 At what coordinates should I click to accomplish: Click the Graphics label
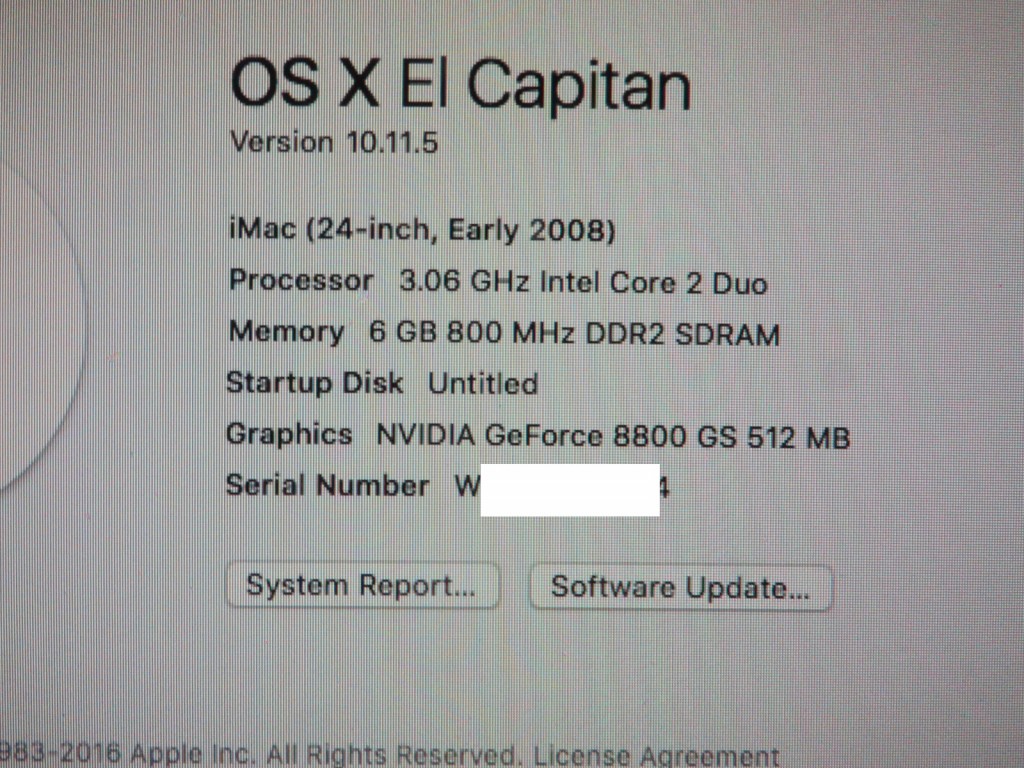pos(289,435)
